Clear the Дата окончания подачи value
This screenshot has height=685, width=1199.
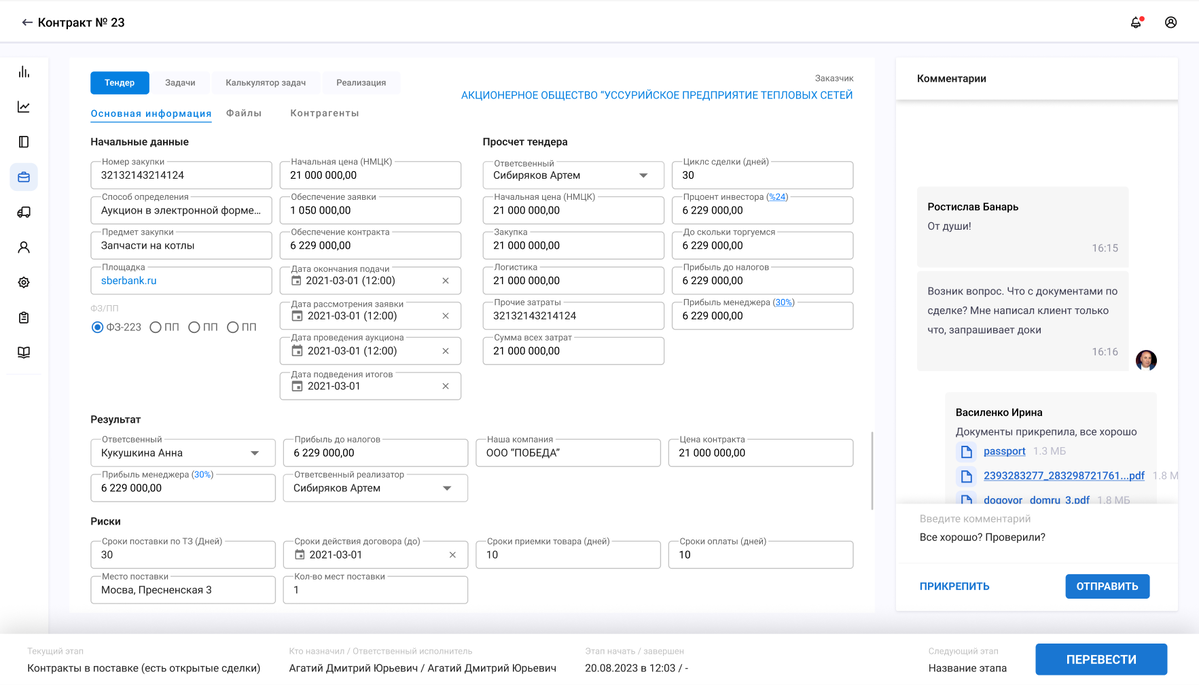[x=446, y=281]
